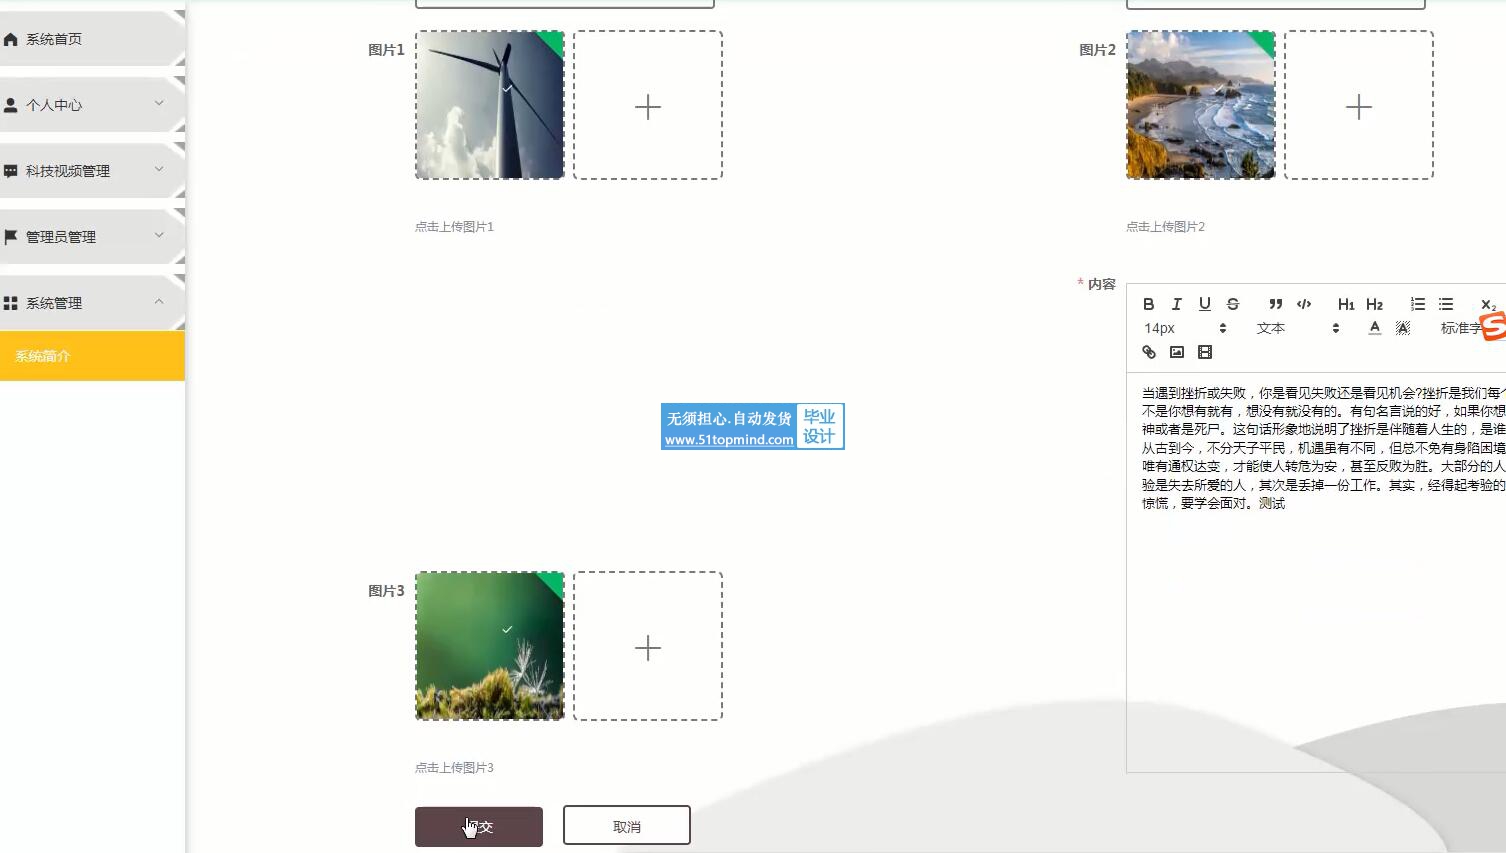Create an ordered numbered list

click(x=1418, y=304)
